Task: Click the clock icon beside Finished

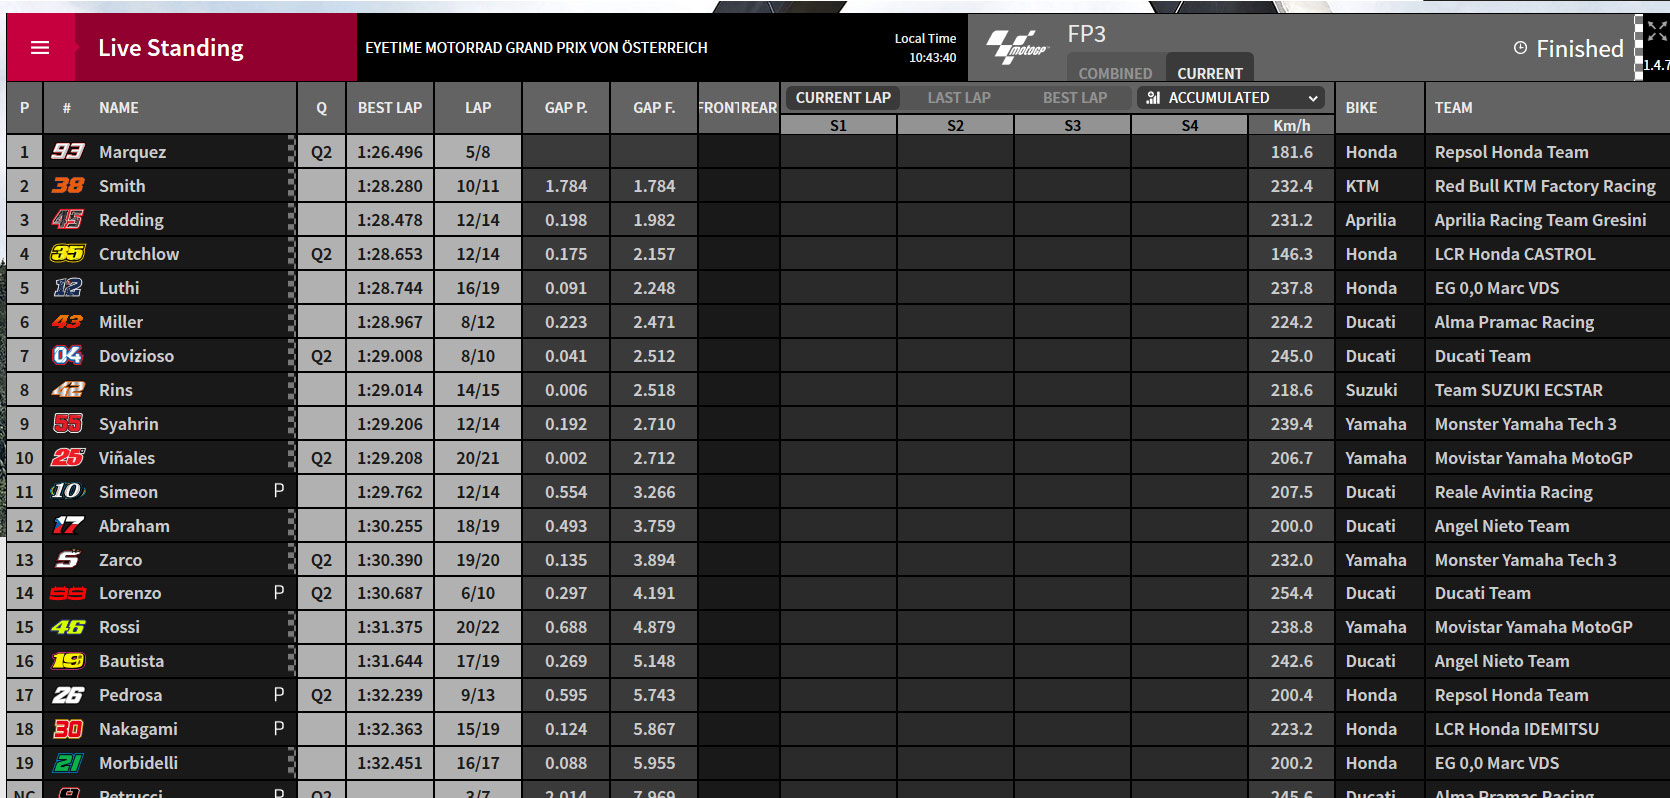Action: [1520, 48]
